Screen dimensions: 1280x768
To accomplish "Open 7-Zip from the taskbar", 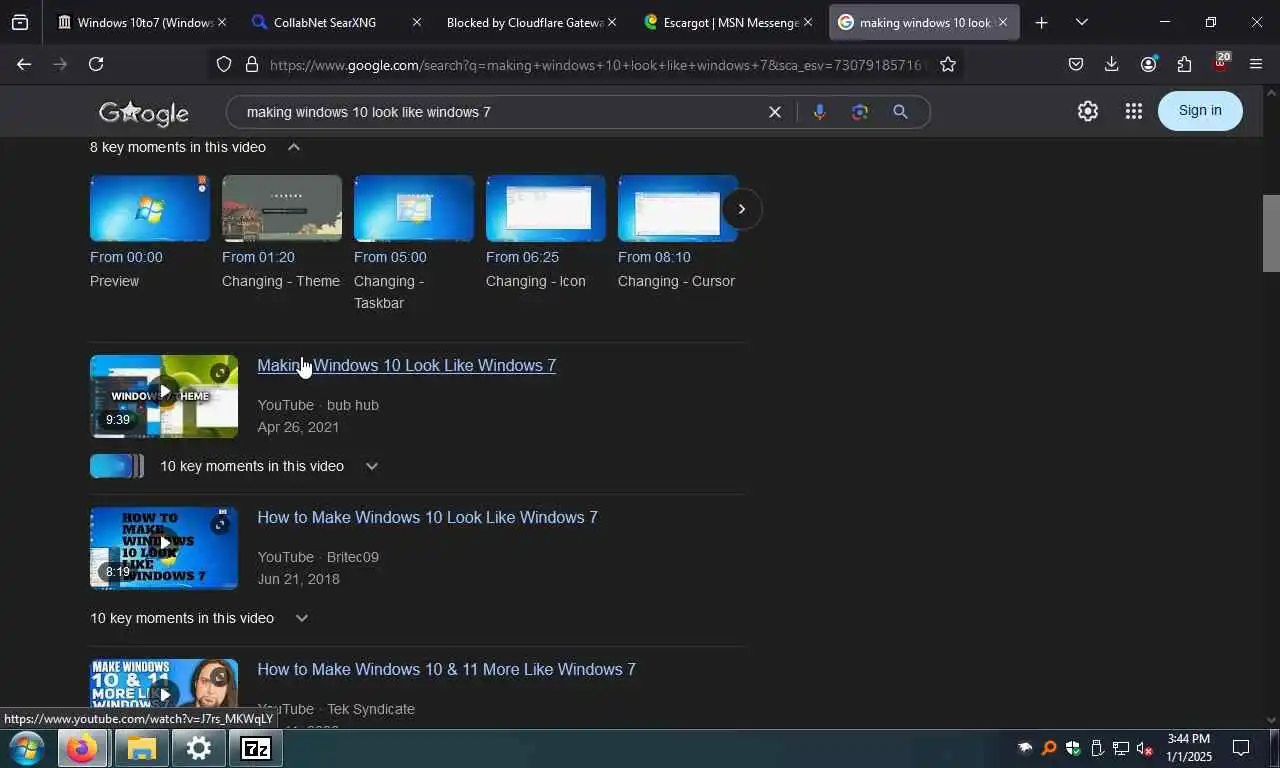I will click(x=256, y=748).
